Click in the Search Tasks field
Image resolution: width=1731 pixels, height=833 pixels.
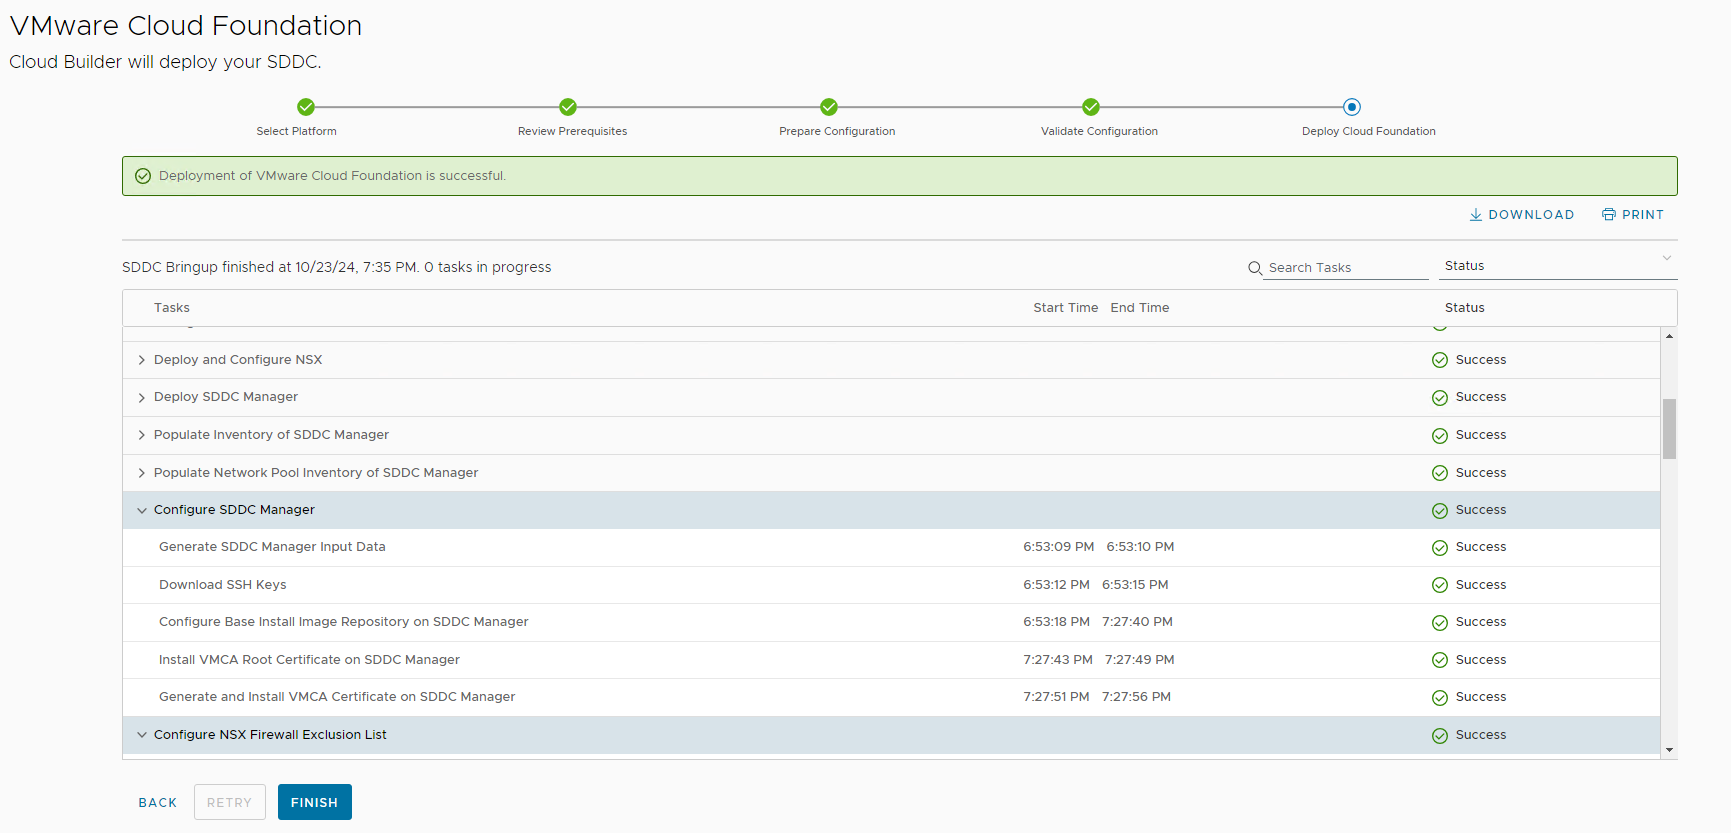click(1345, 268)
